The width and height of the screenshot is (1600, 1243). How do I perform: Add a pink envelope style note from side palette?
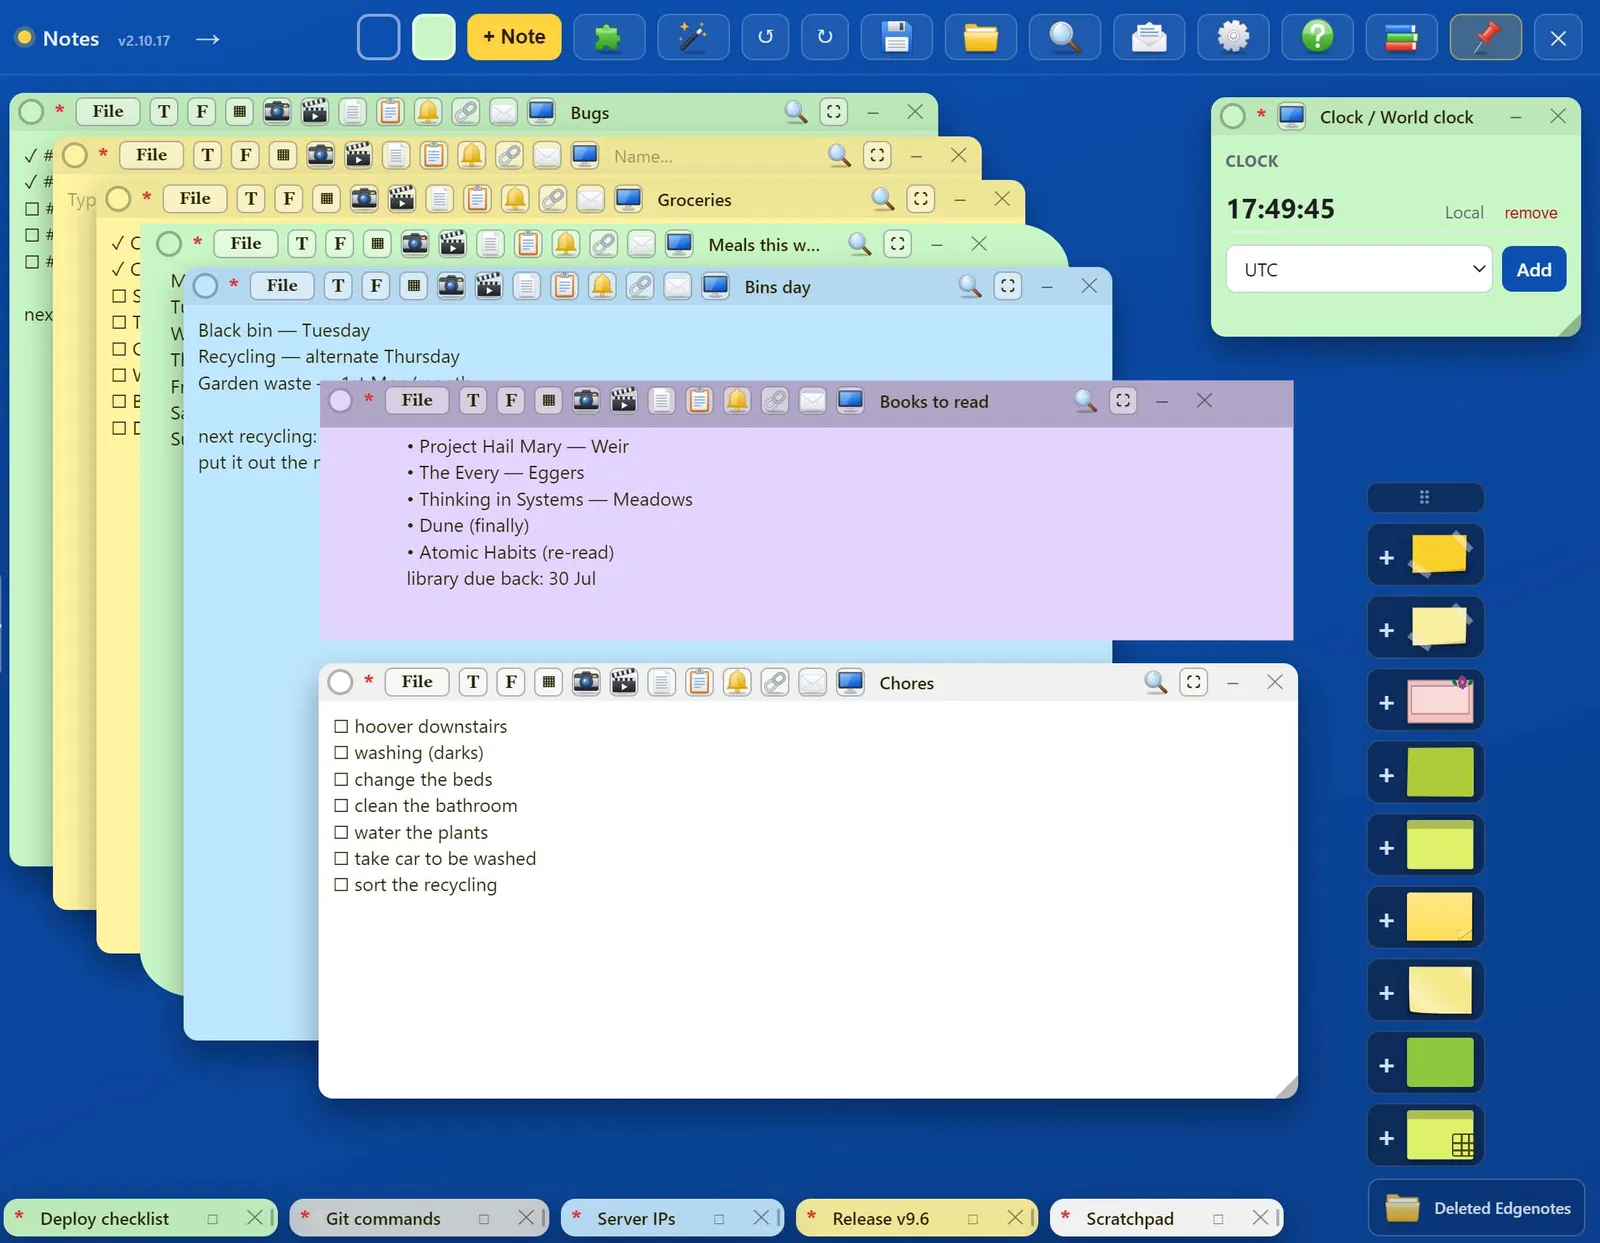tap(1426, 700)
